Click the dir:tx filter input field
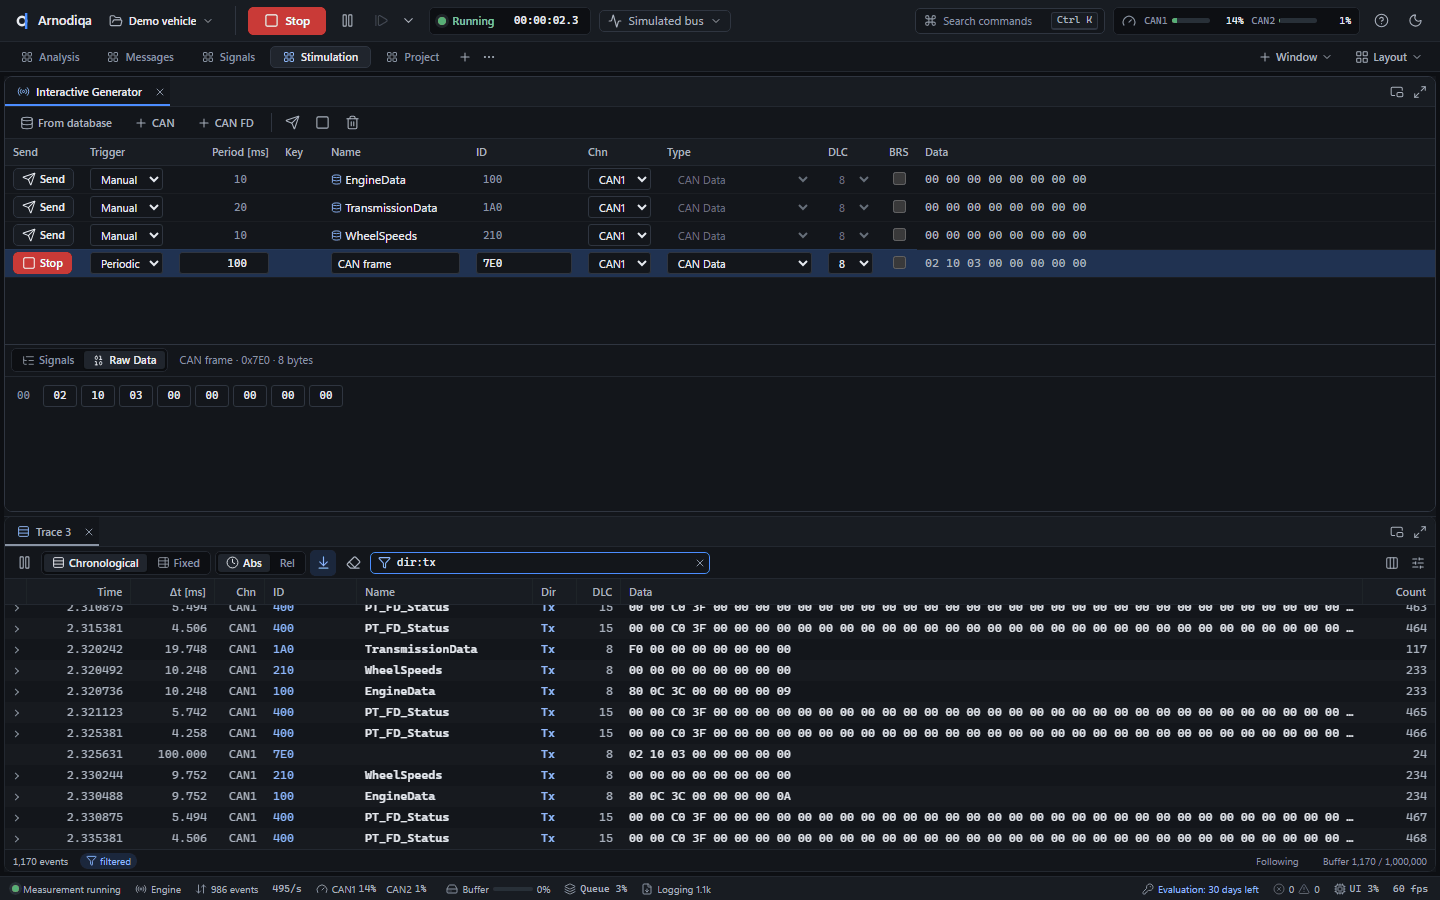 (540, 563)
